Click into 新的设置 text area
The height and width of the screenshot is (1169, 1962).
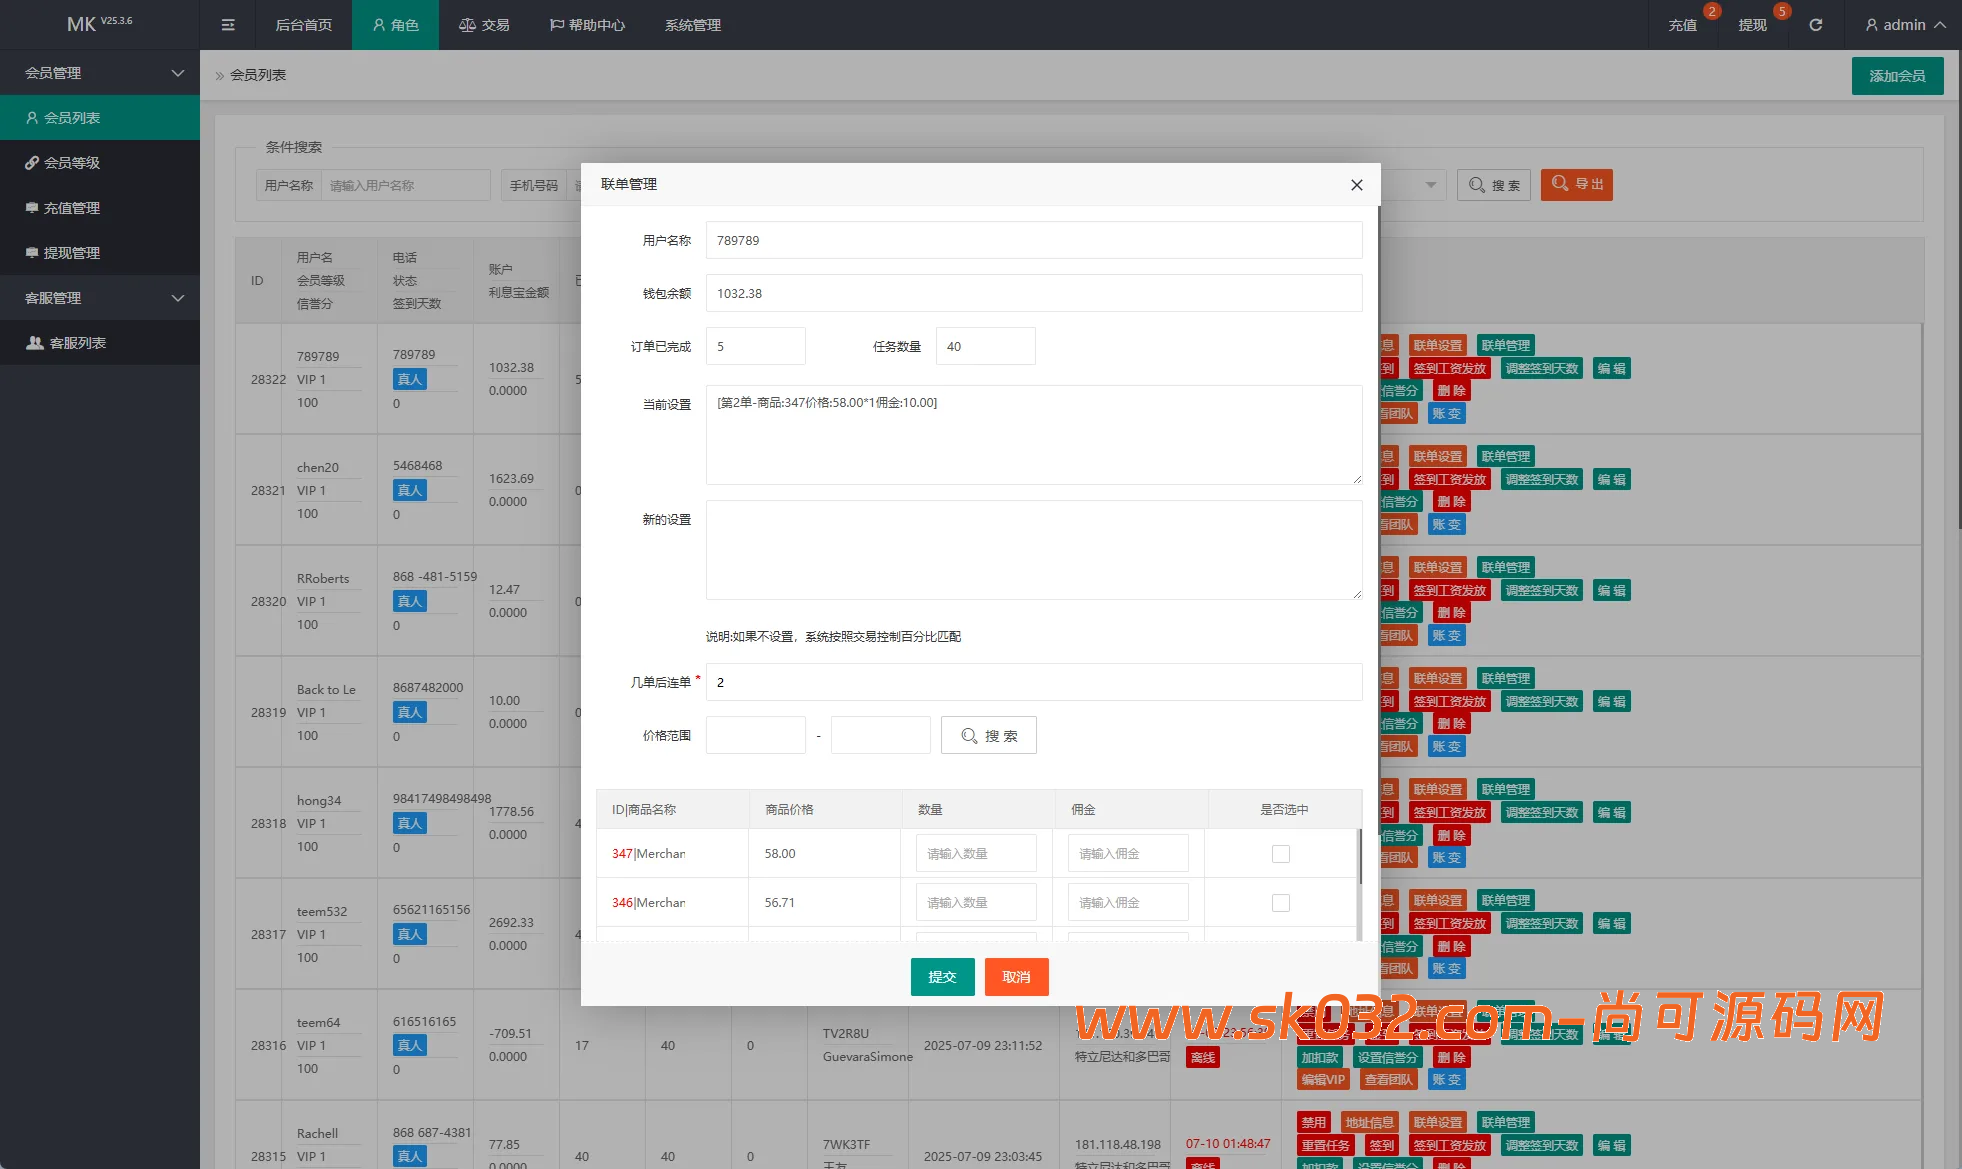tap(1033, 550)
